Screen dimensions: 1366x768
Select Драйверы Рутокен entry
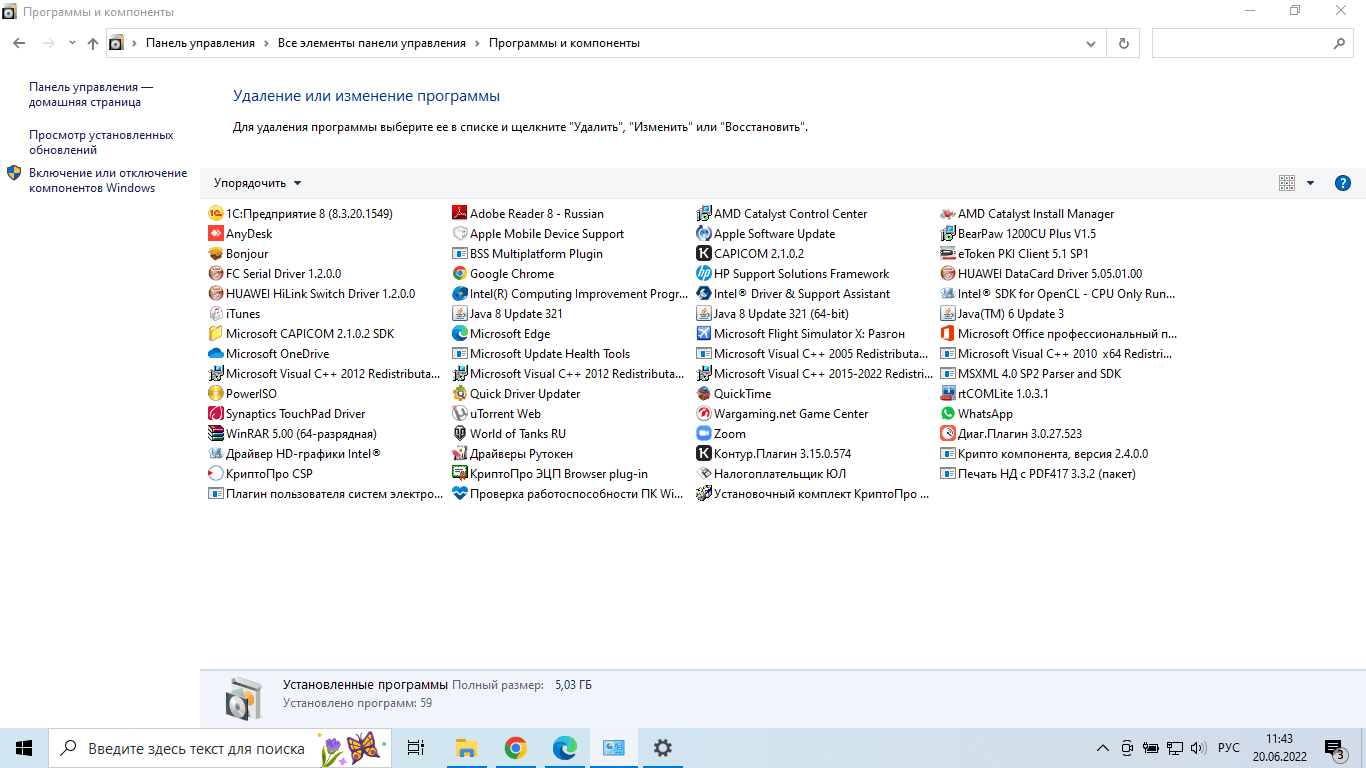pos(512,454)
